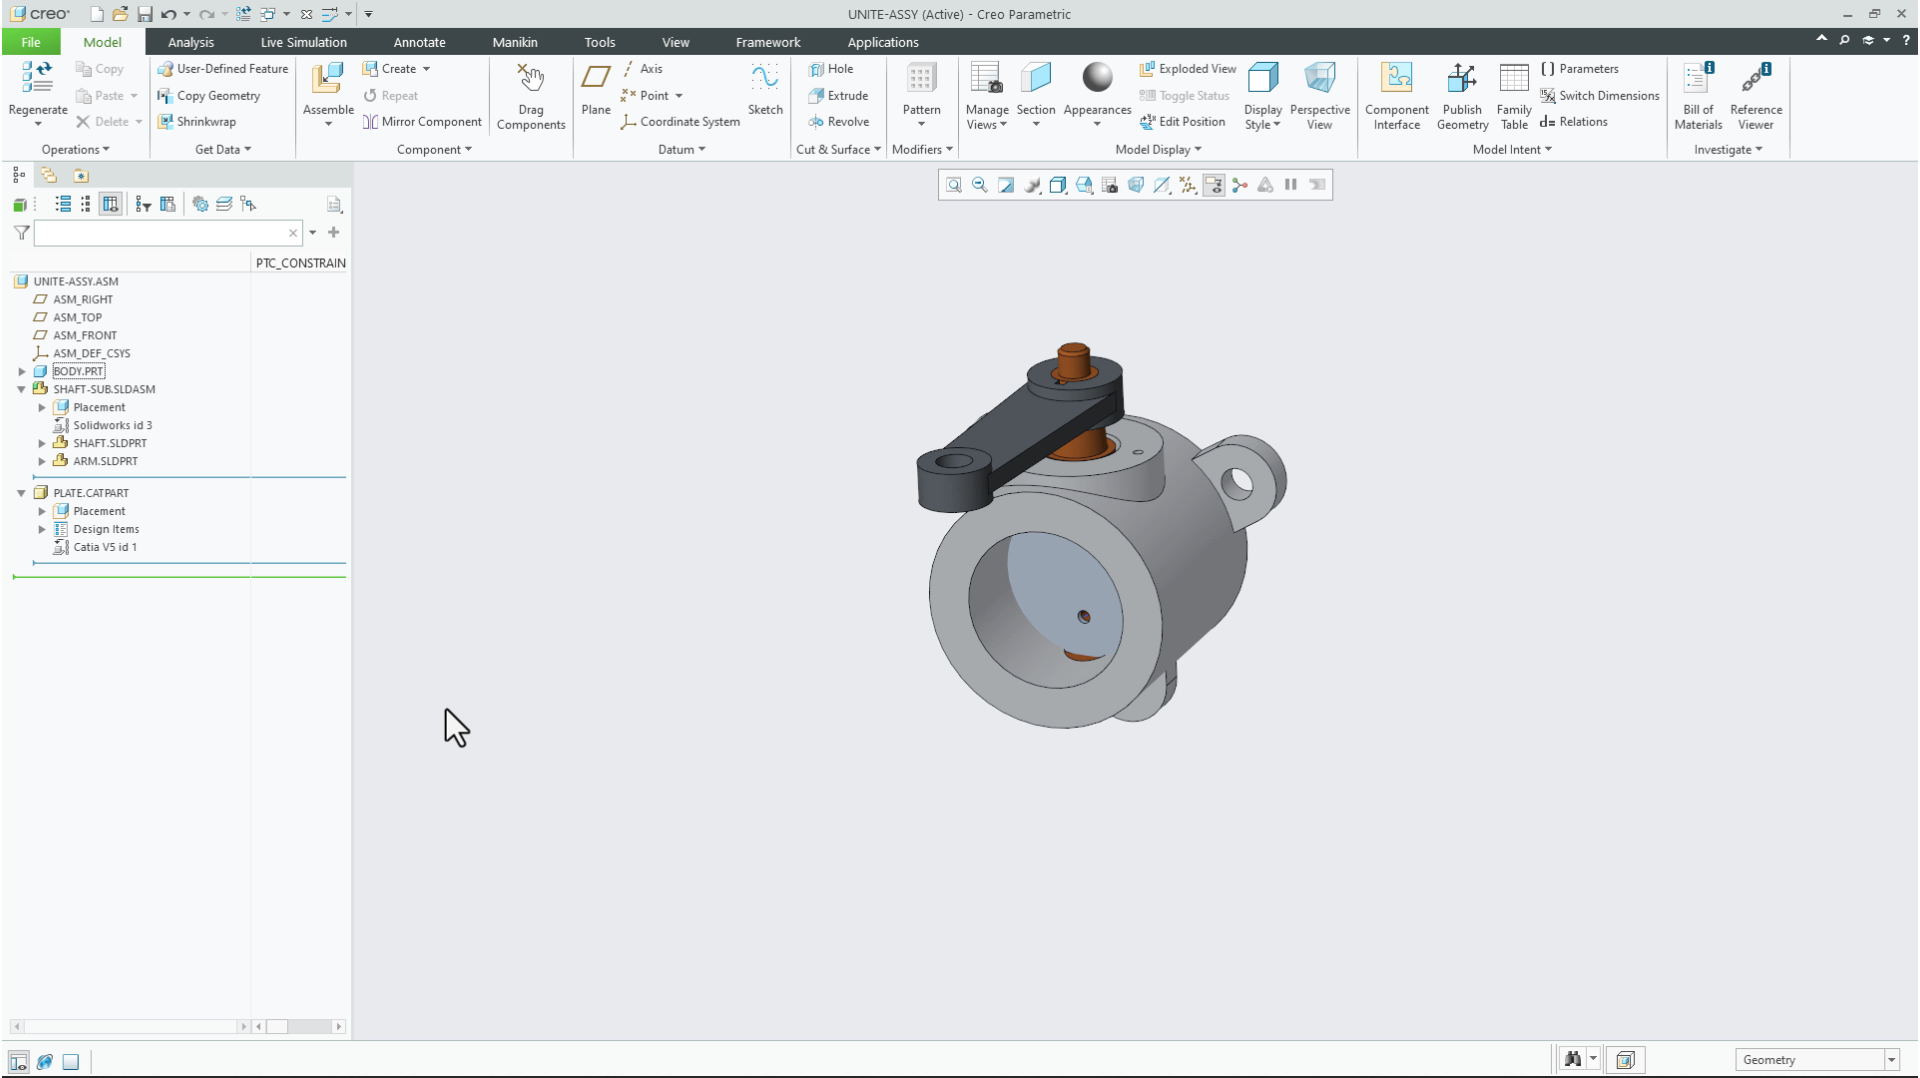The width and height of the screenshot is (1920, 1078).
Task: Toggle the Exploded View
Action: pyautogui.click(x=1188, y=69)
